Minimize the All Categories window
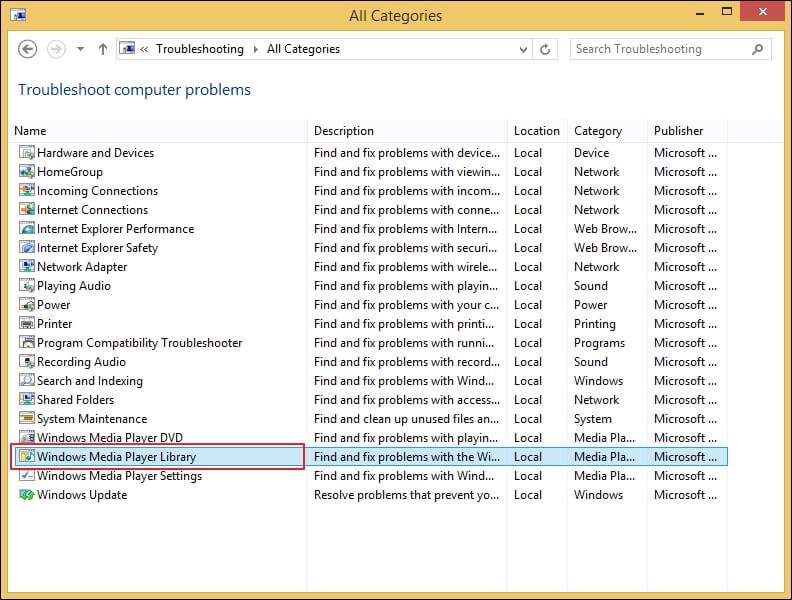Image resolution: width=792 pixels, height=600 pixels. pyautogui.click(x=700, y=13)
